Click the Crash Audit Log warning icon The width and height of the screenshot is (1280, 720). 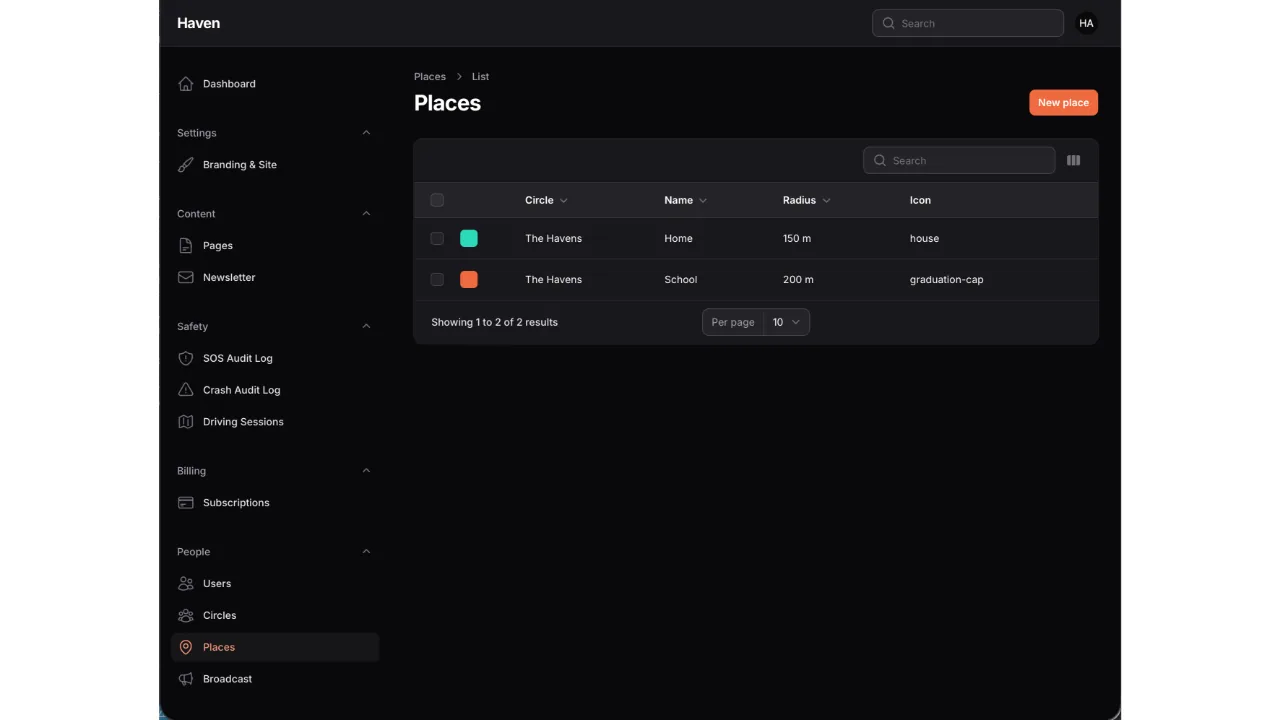click(x=185, y=391)
